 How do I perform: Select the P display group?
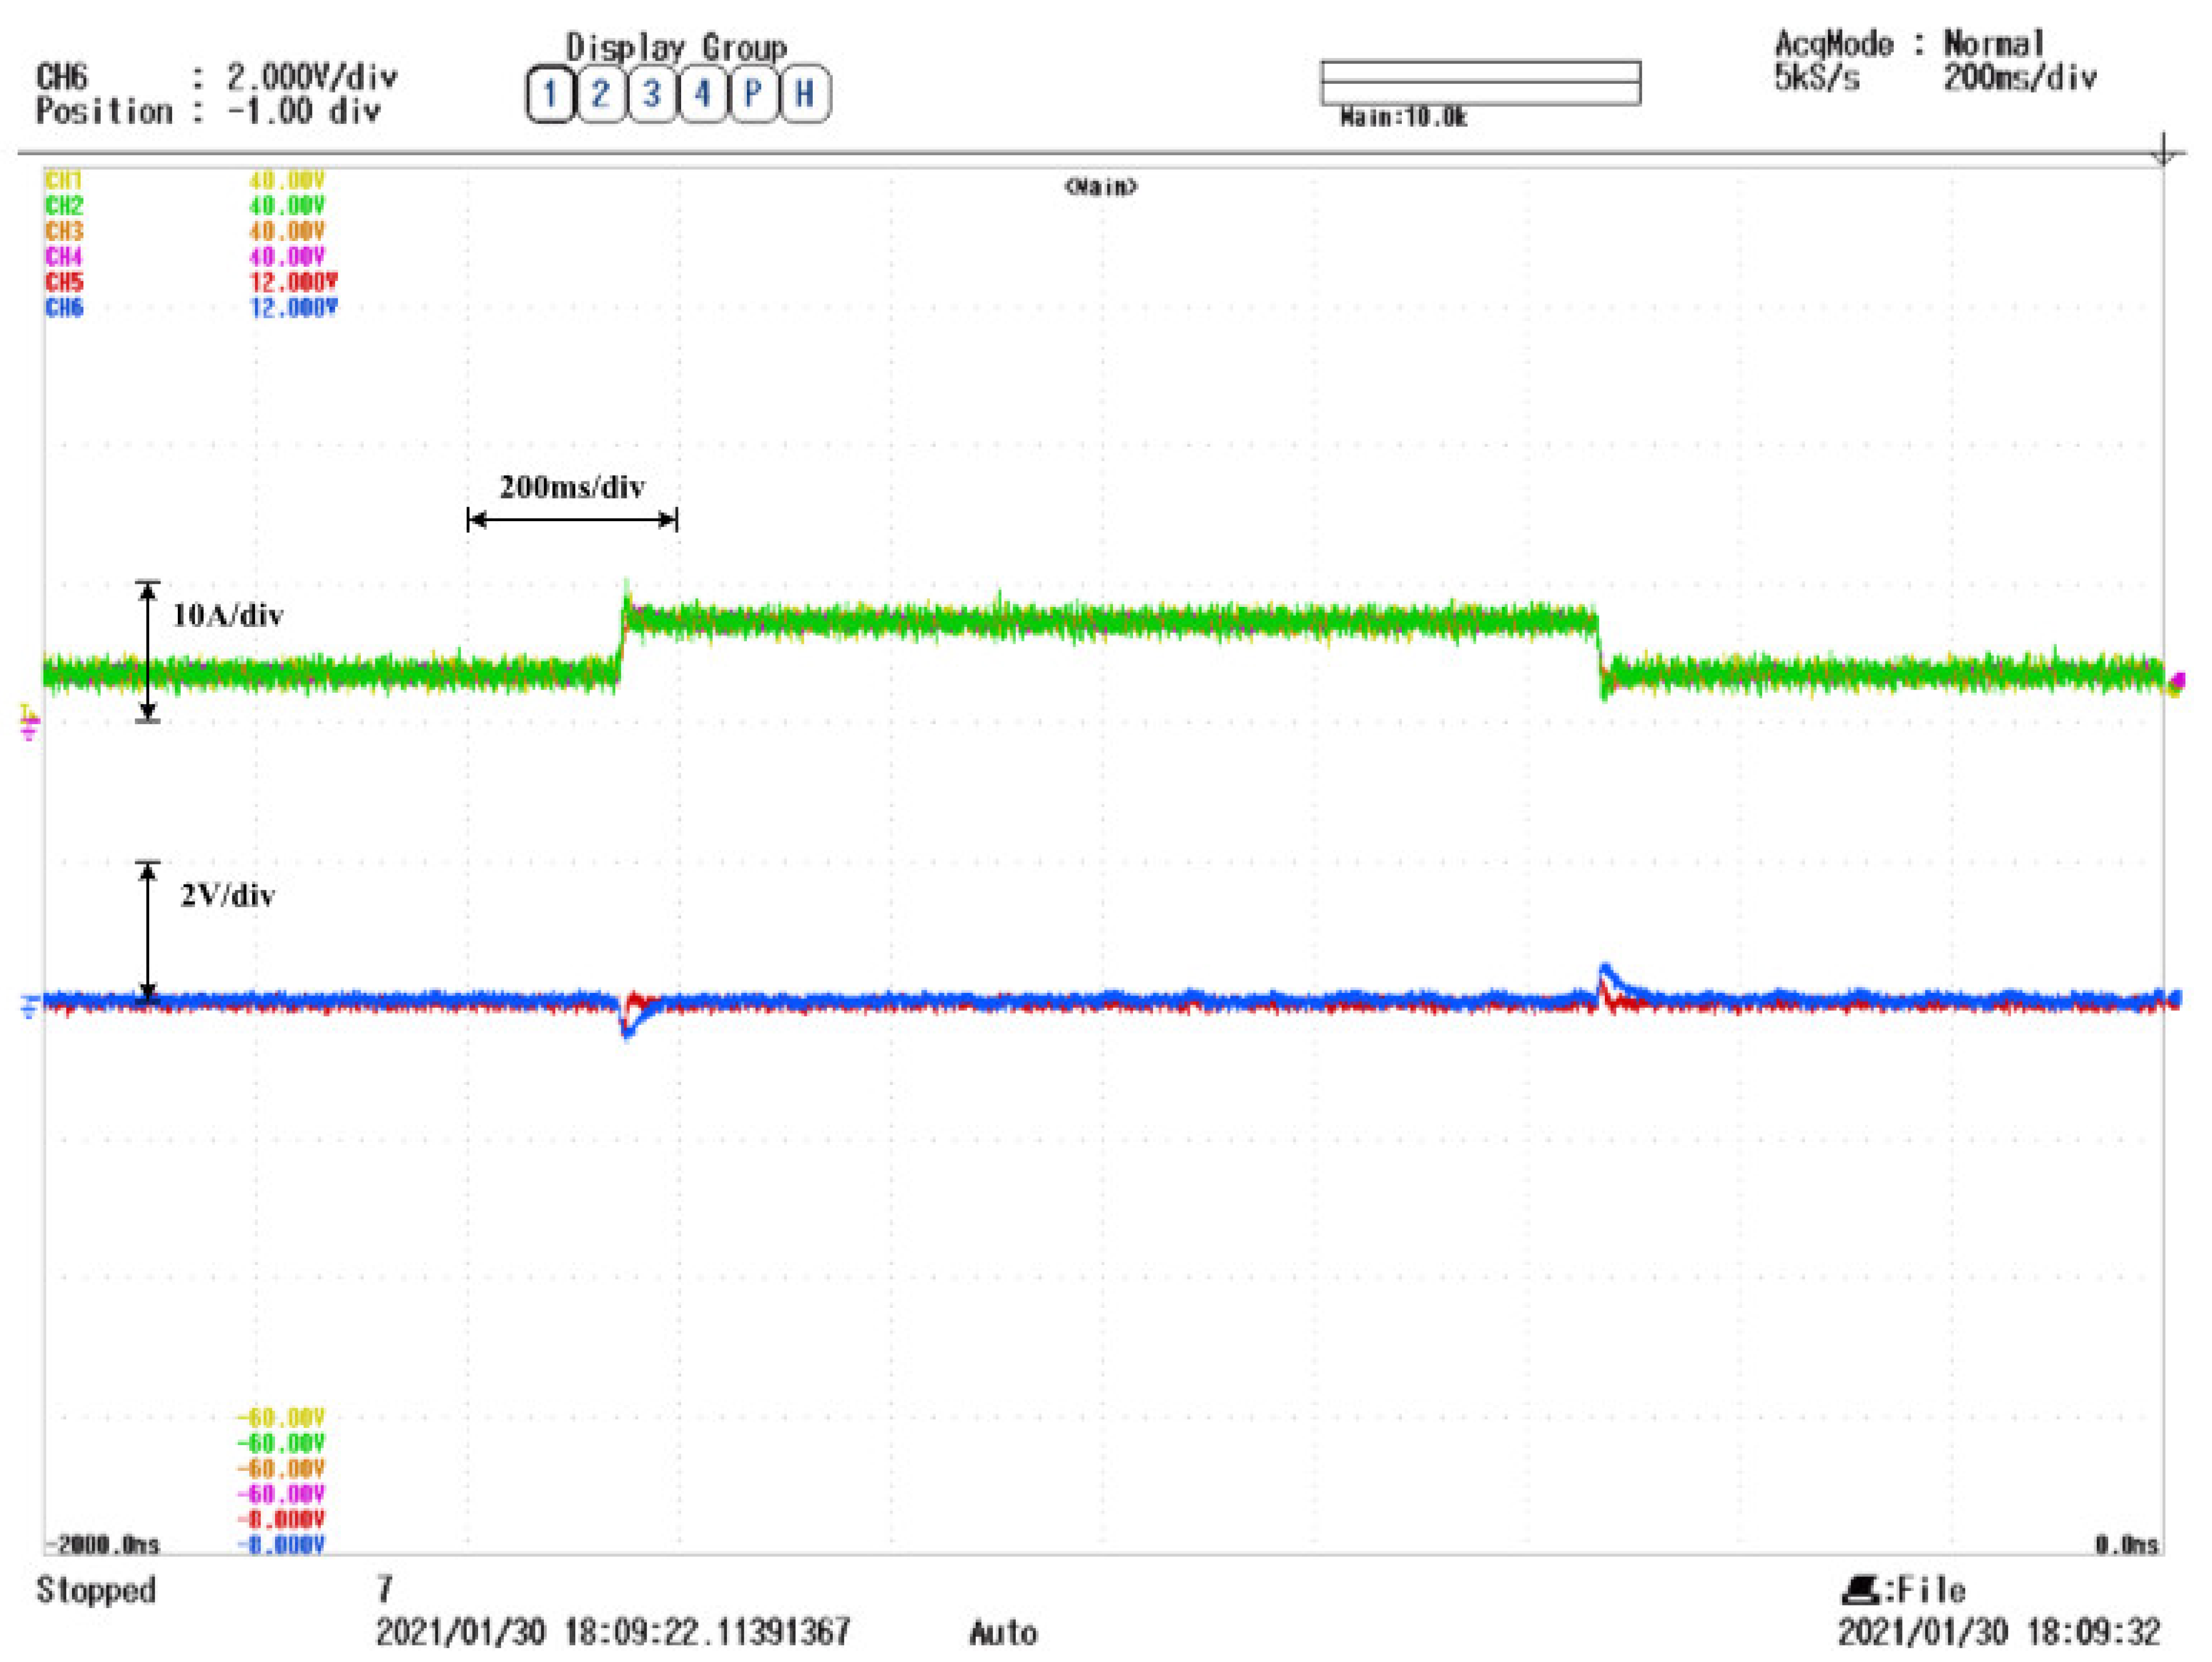point(754,95)
